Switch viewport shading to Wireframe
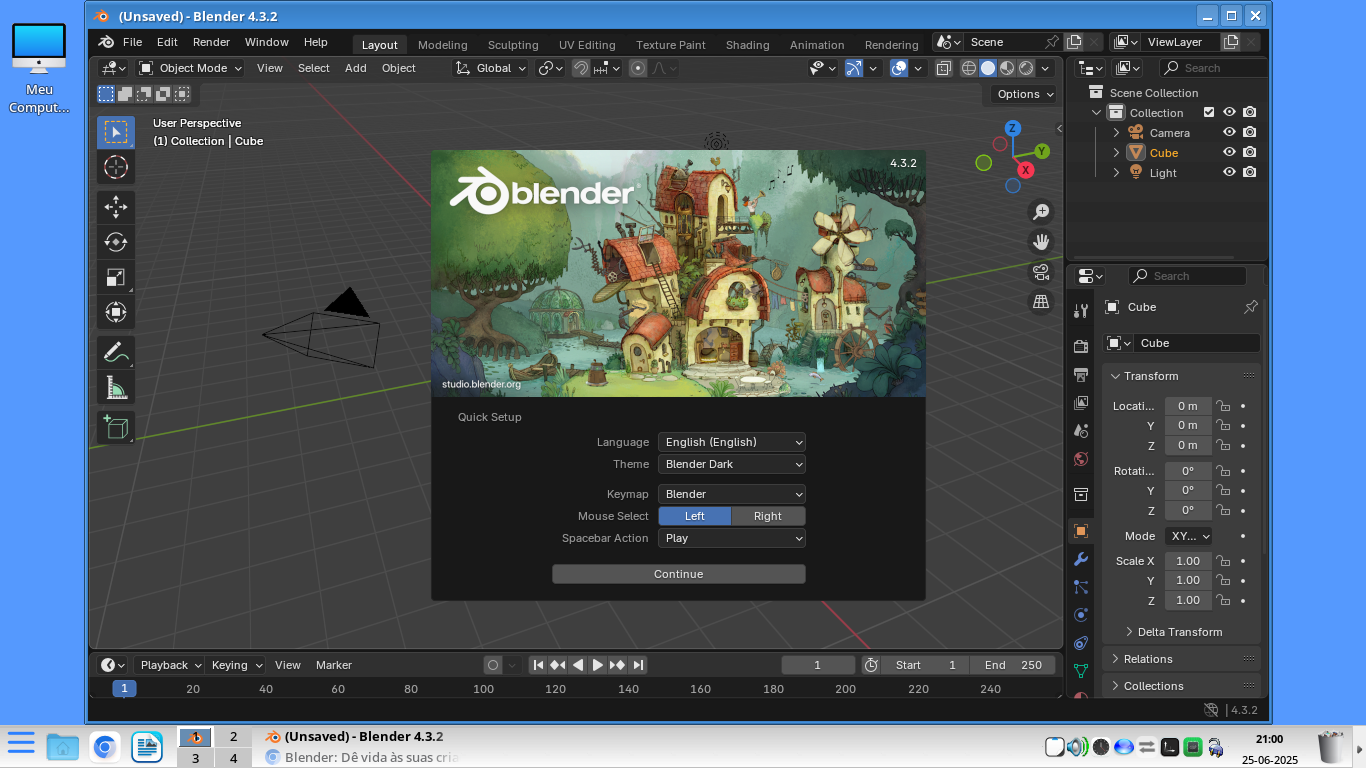 (968, 68)
